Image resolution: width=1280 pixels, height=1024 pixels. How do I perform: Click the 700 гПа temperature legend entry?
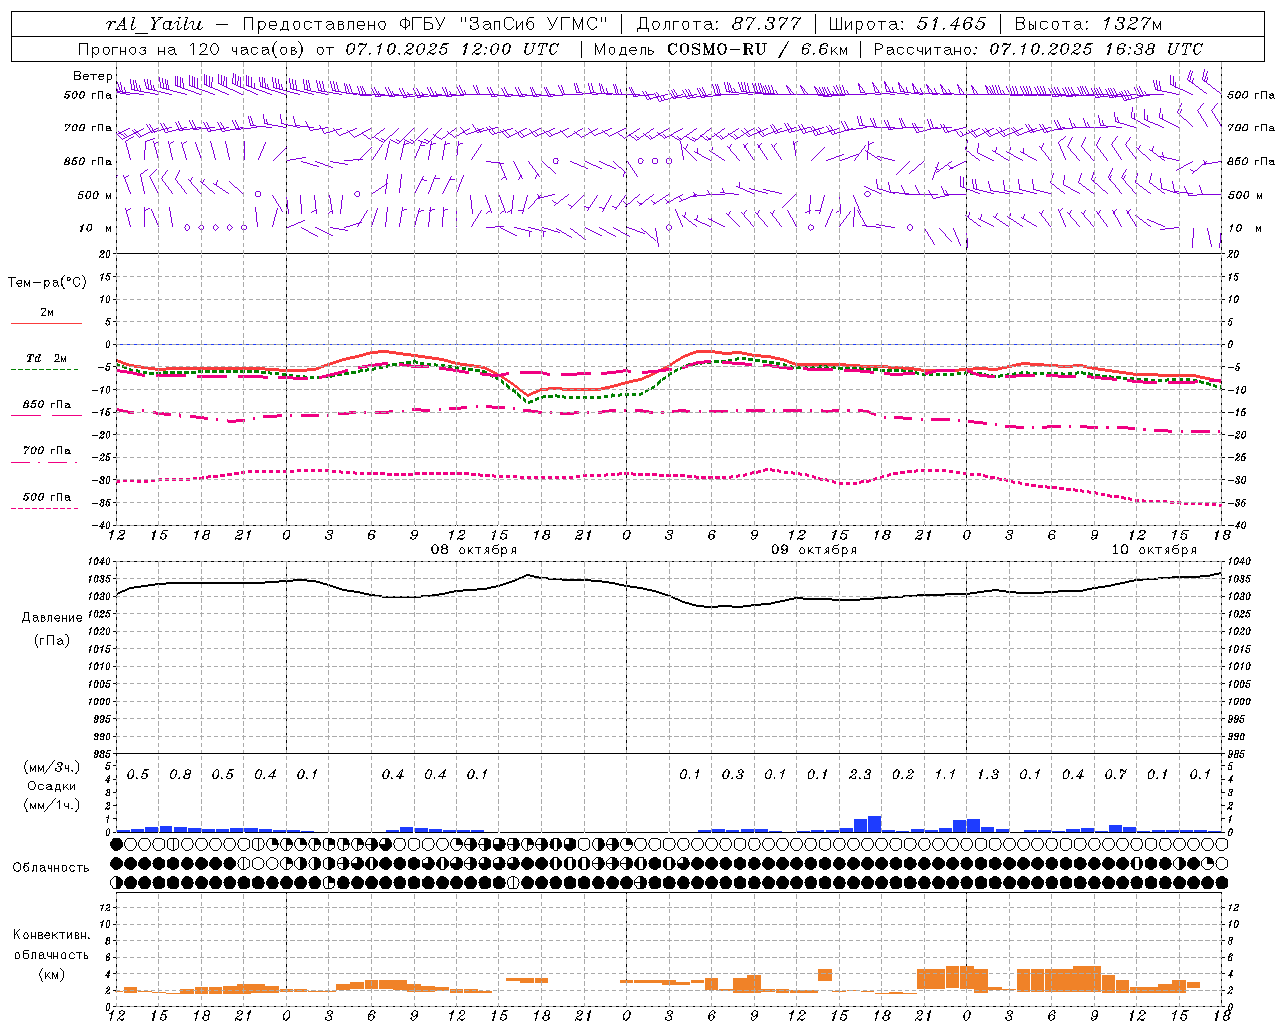46,451
